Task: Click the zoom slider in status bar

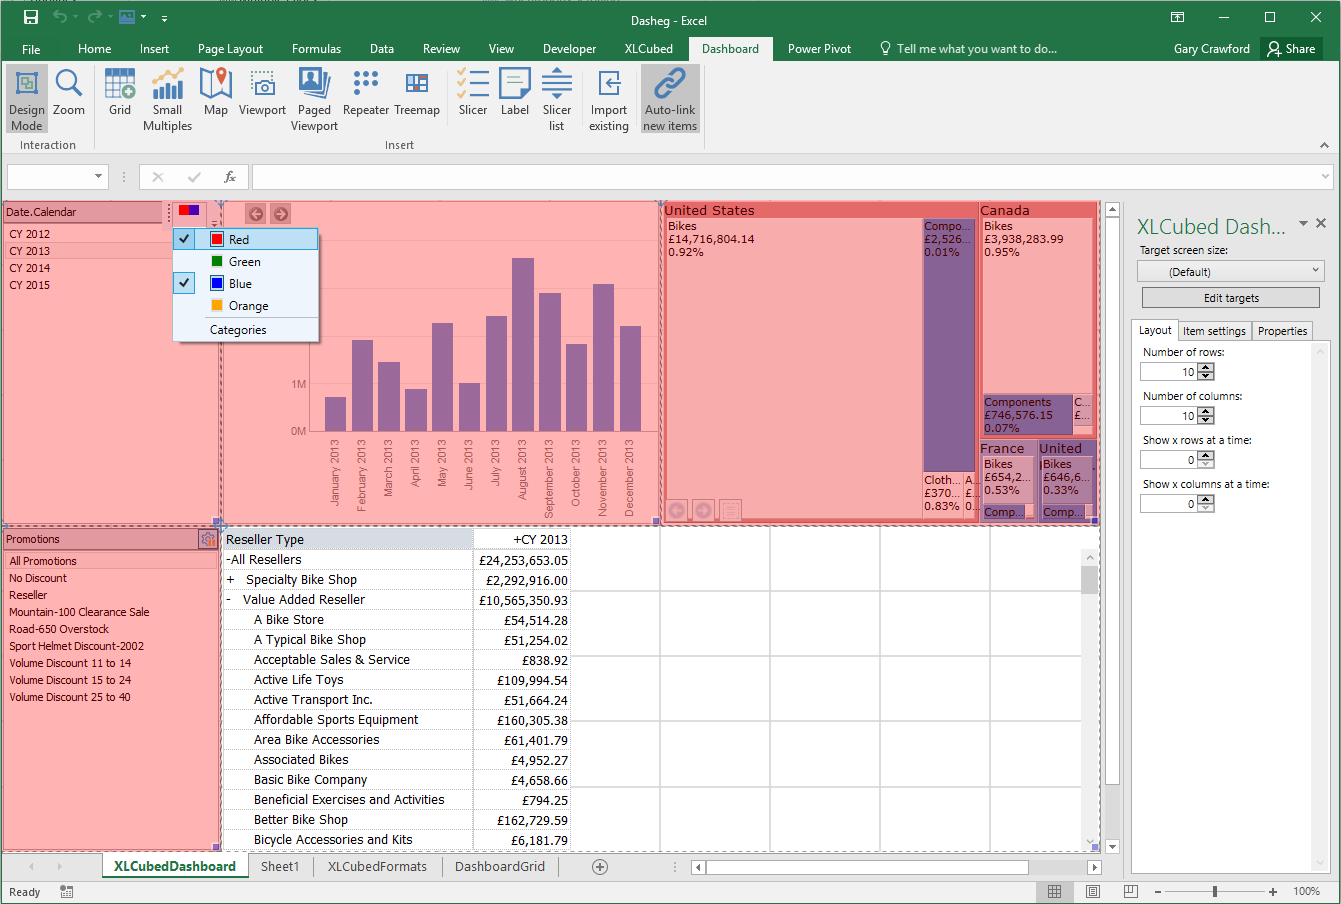Action: click(1215, 891)
